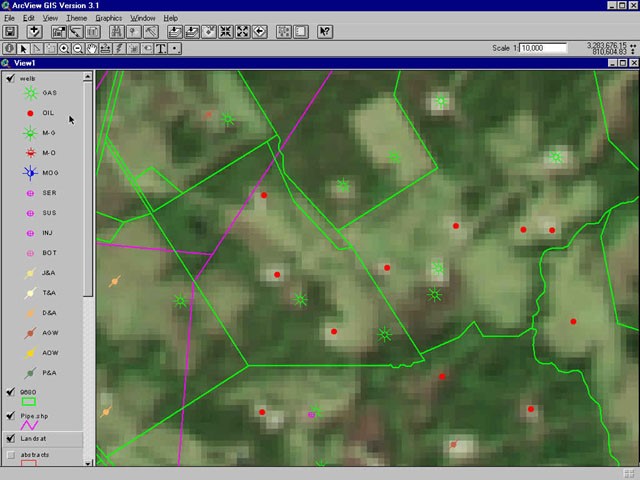This screenshot has width=640, height=480.
Task: Select the Identify tool
Action: click(10, 48)
